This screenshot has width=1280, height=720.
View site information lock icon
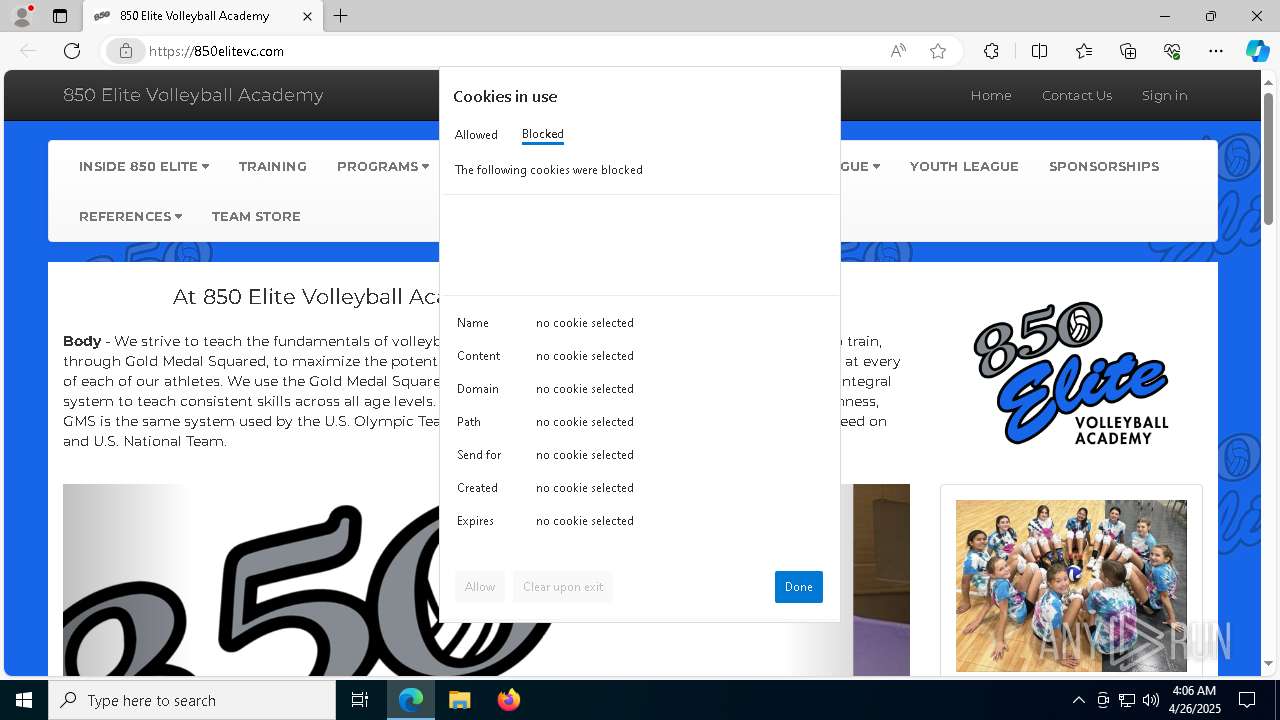[125, 51]
